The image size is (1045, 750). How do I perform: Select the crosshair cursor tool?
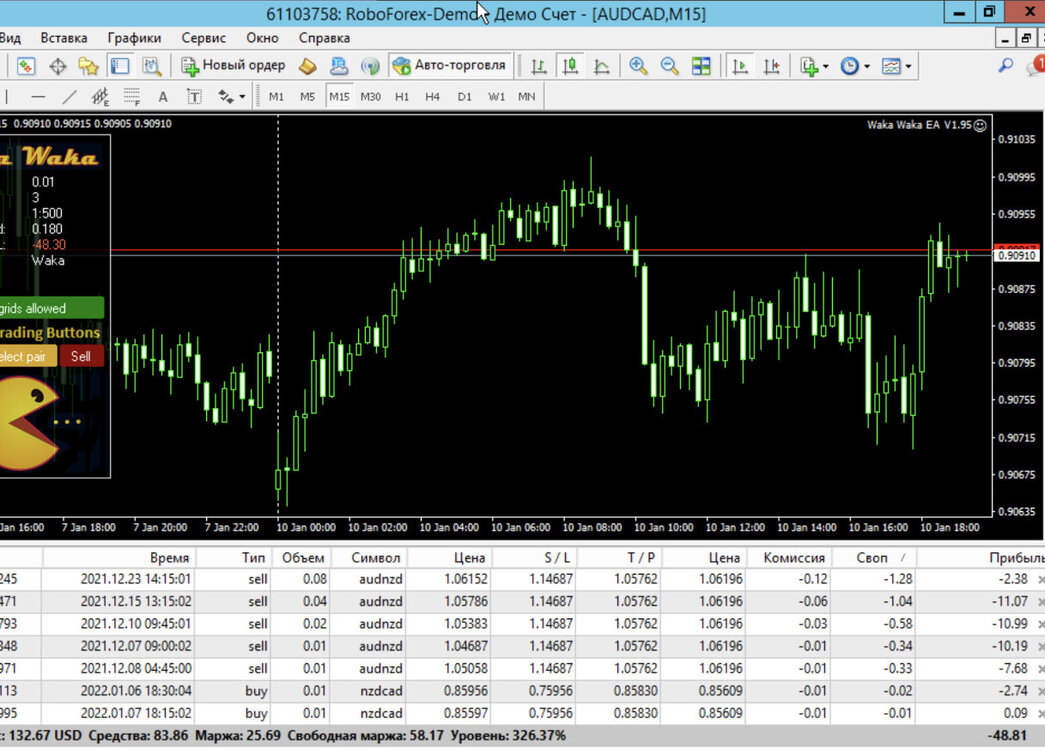(58, 66)
